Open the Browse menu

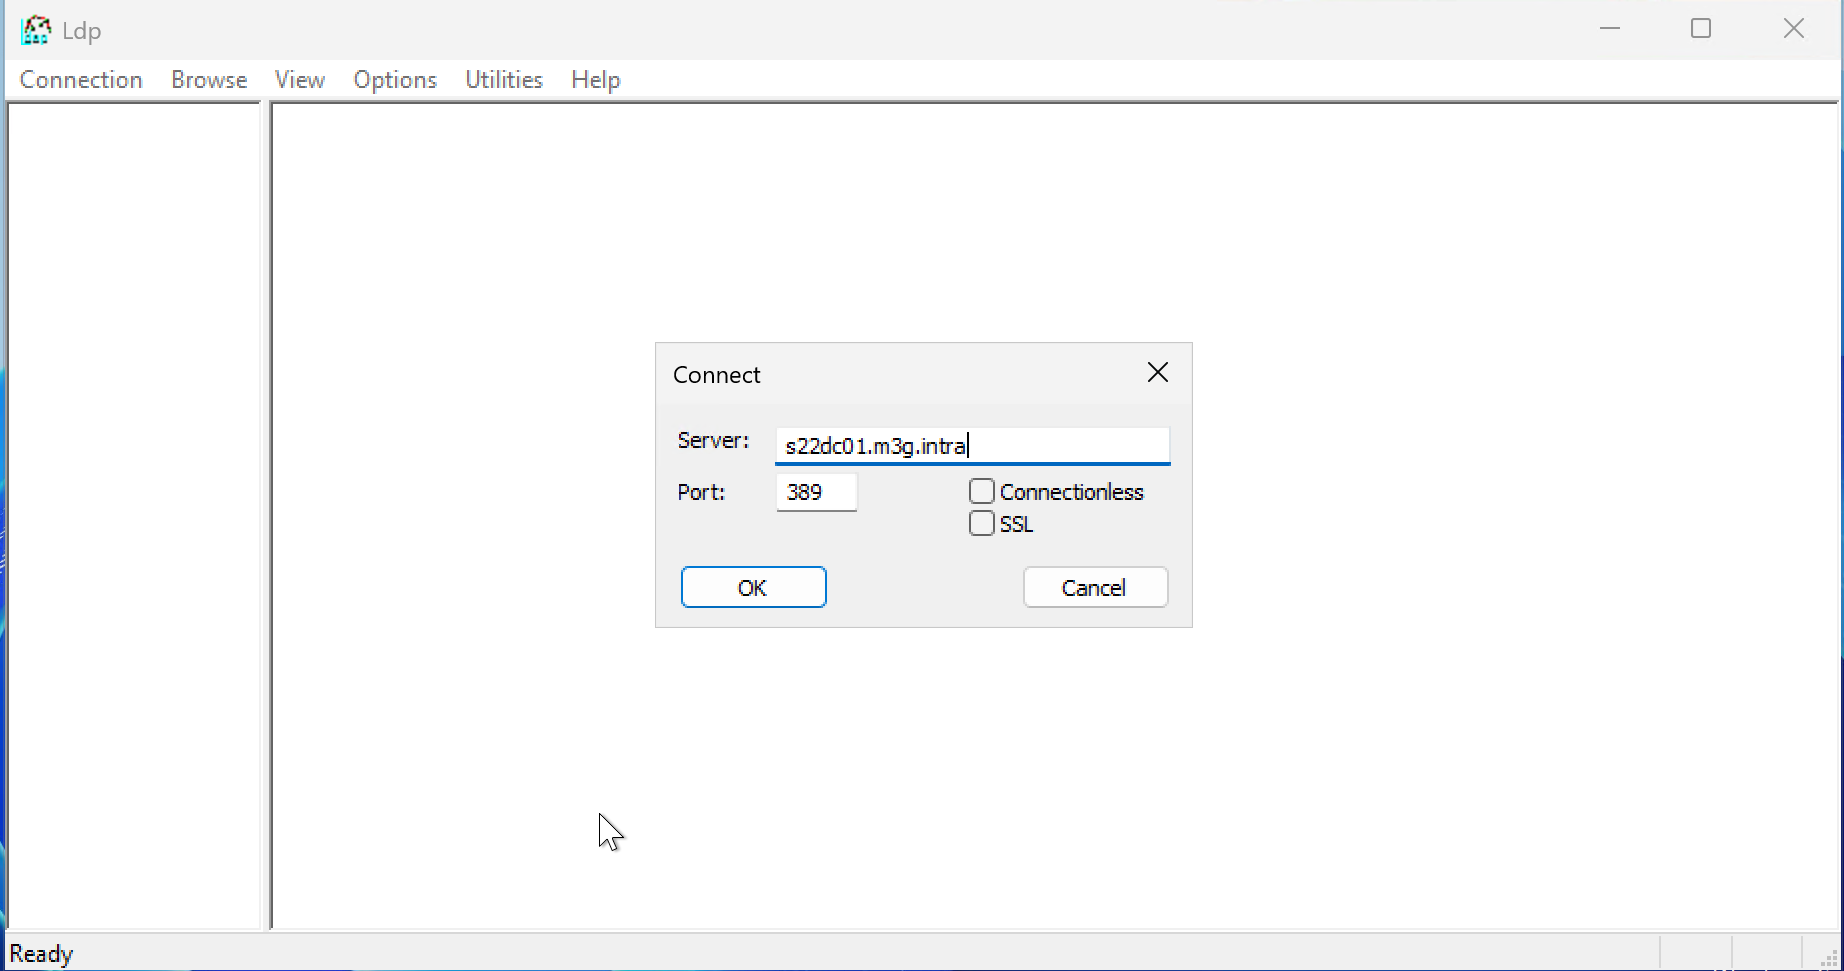pos(209,80)
